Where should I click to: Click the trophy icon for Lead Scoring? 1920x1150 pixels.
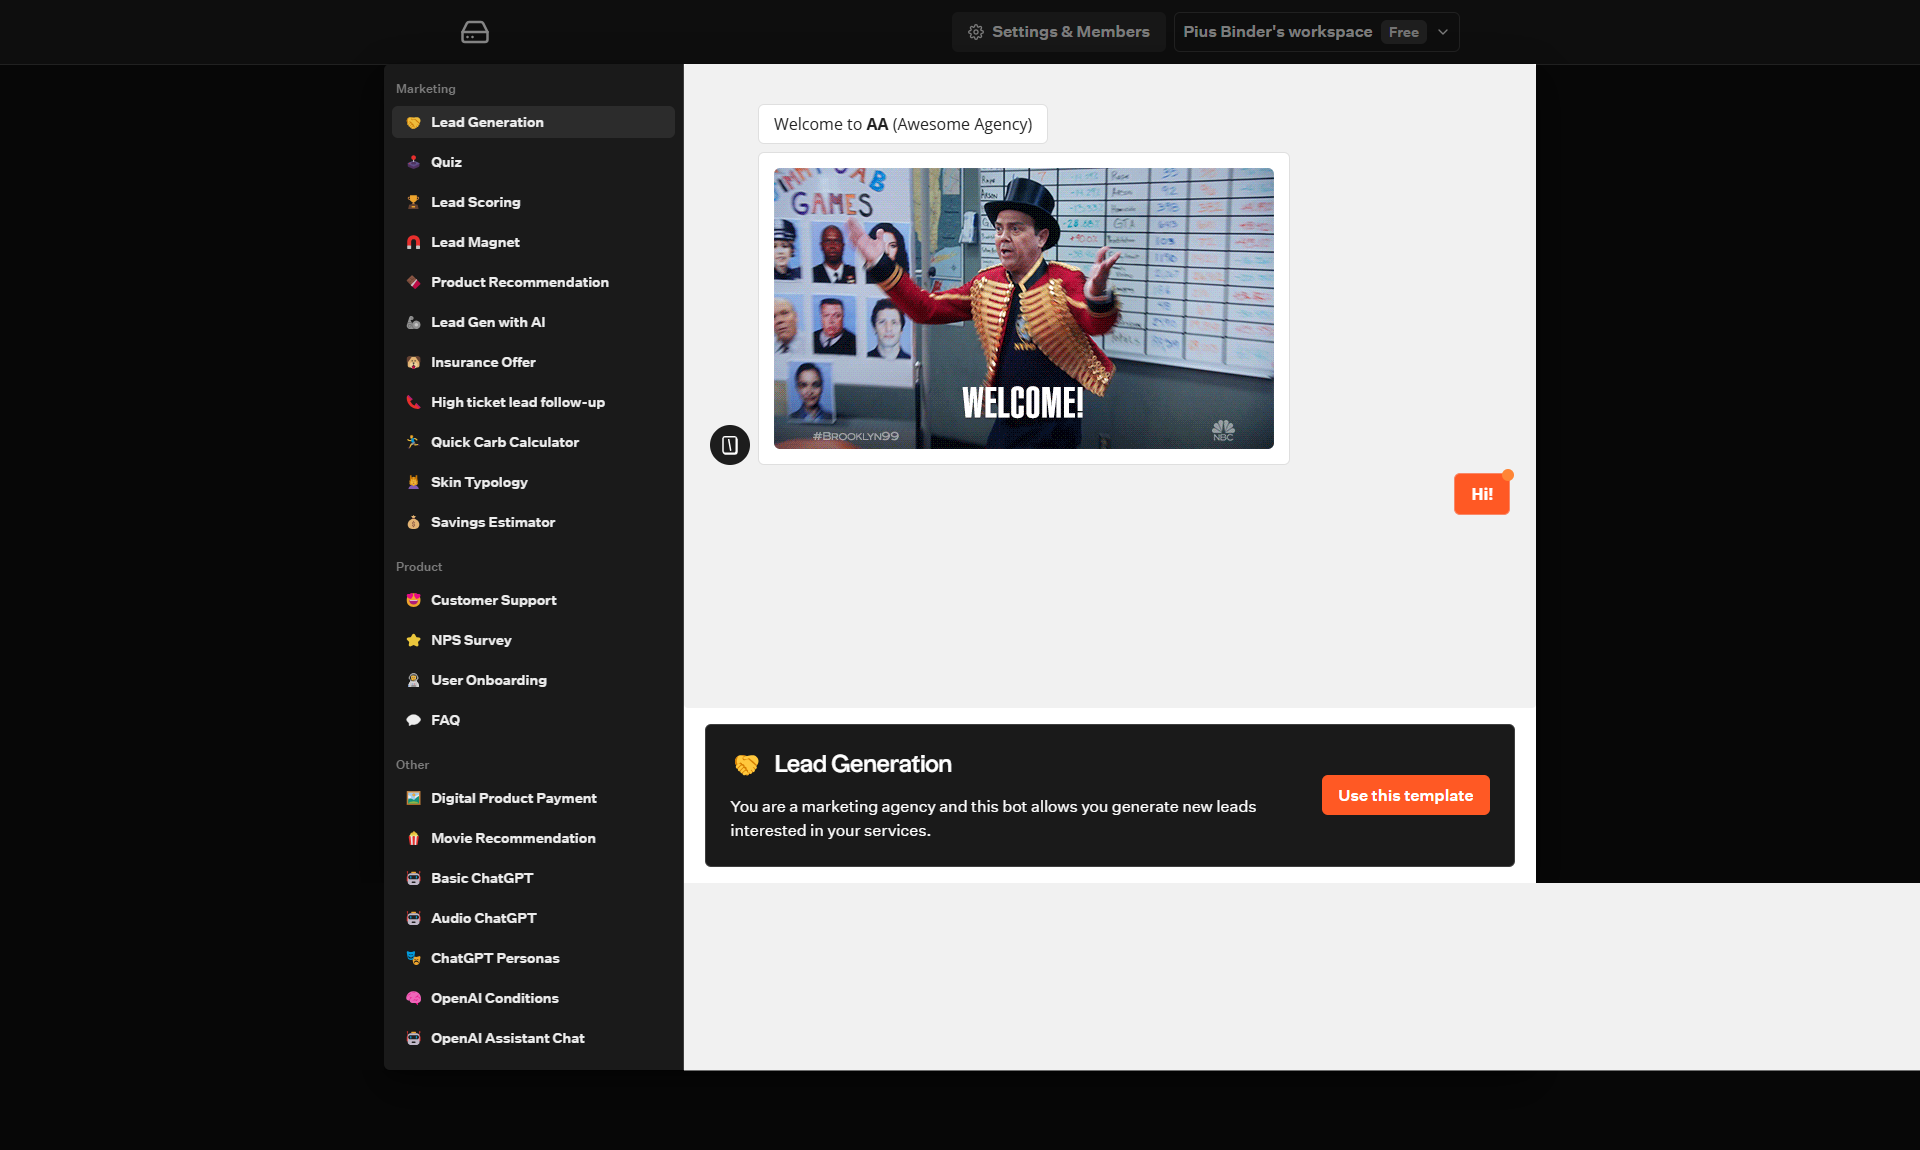[x=413, y=202]
